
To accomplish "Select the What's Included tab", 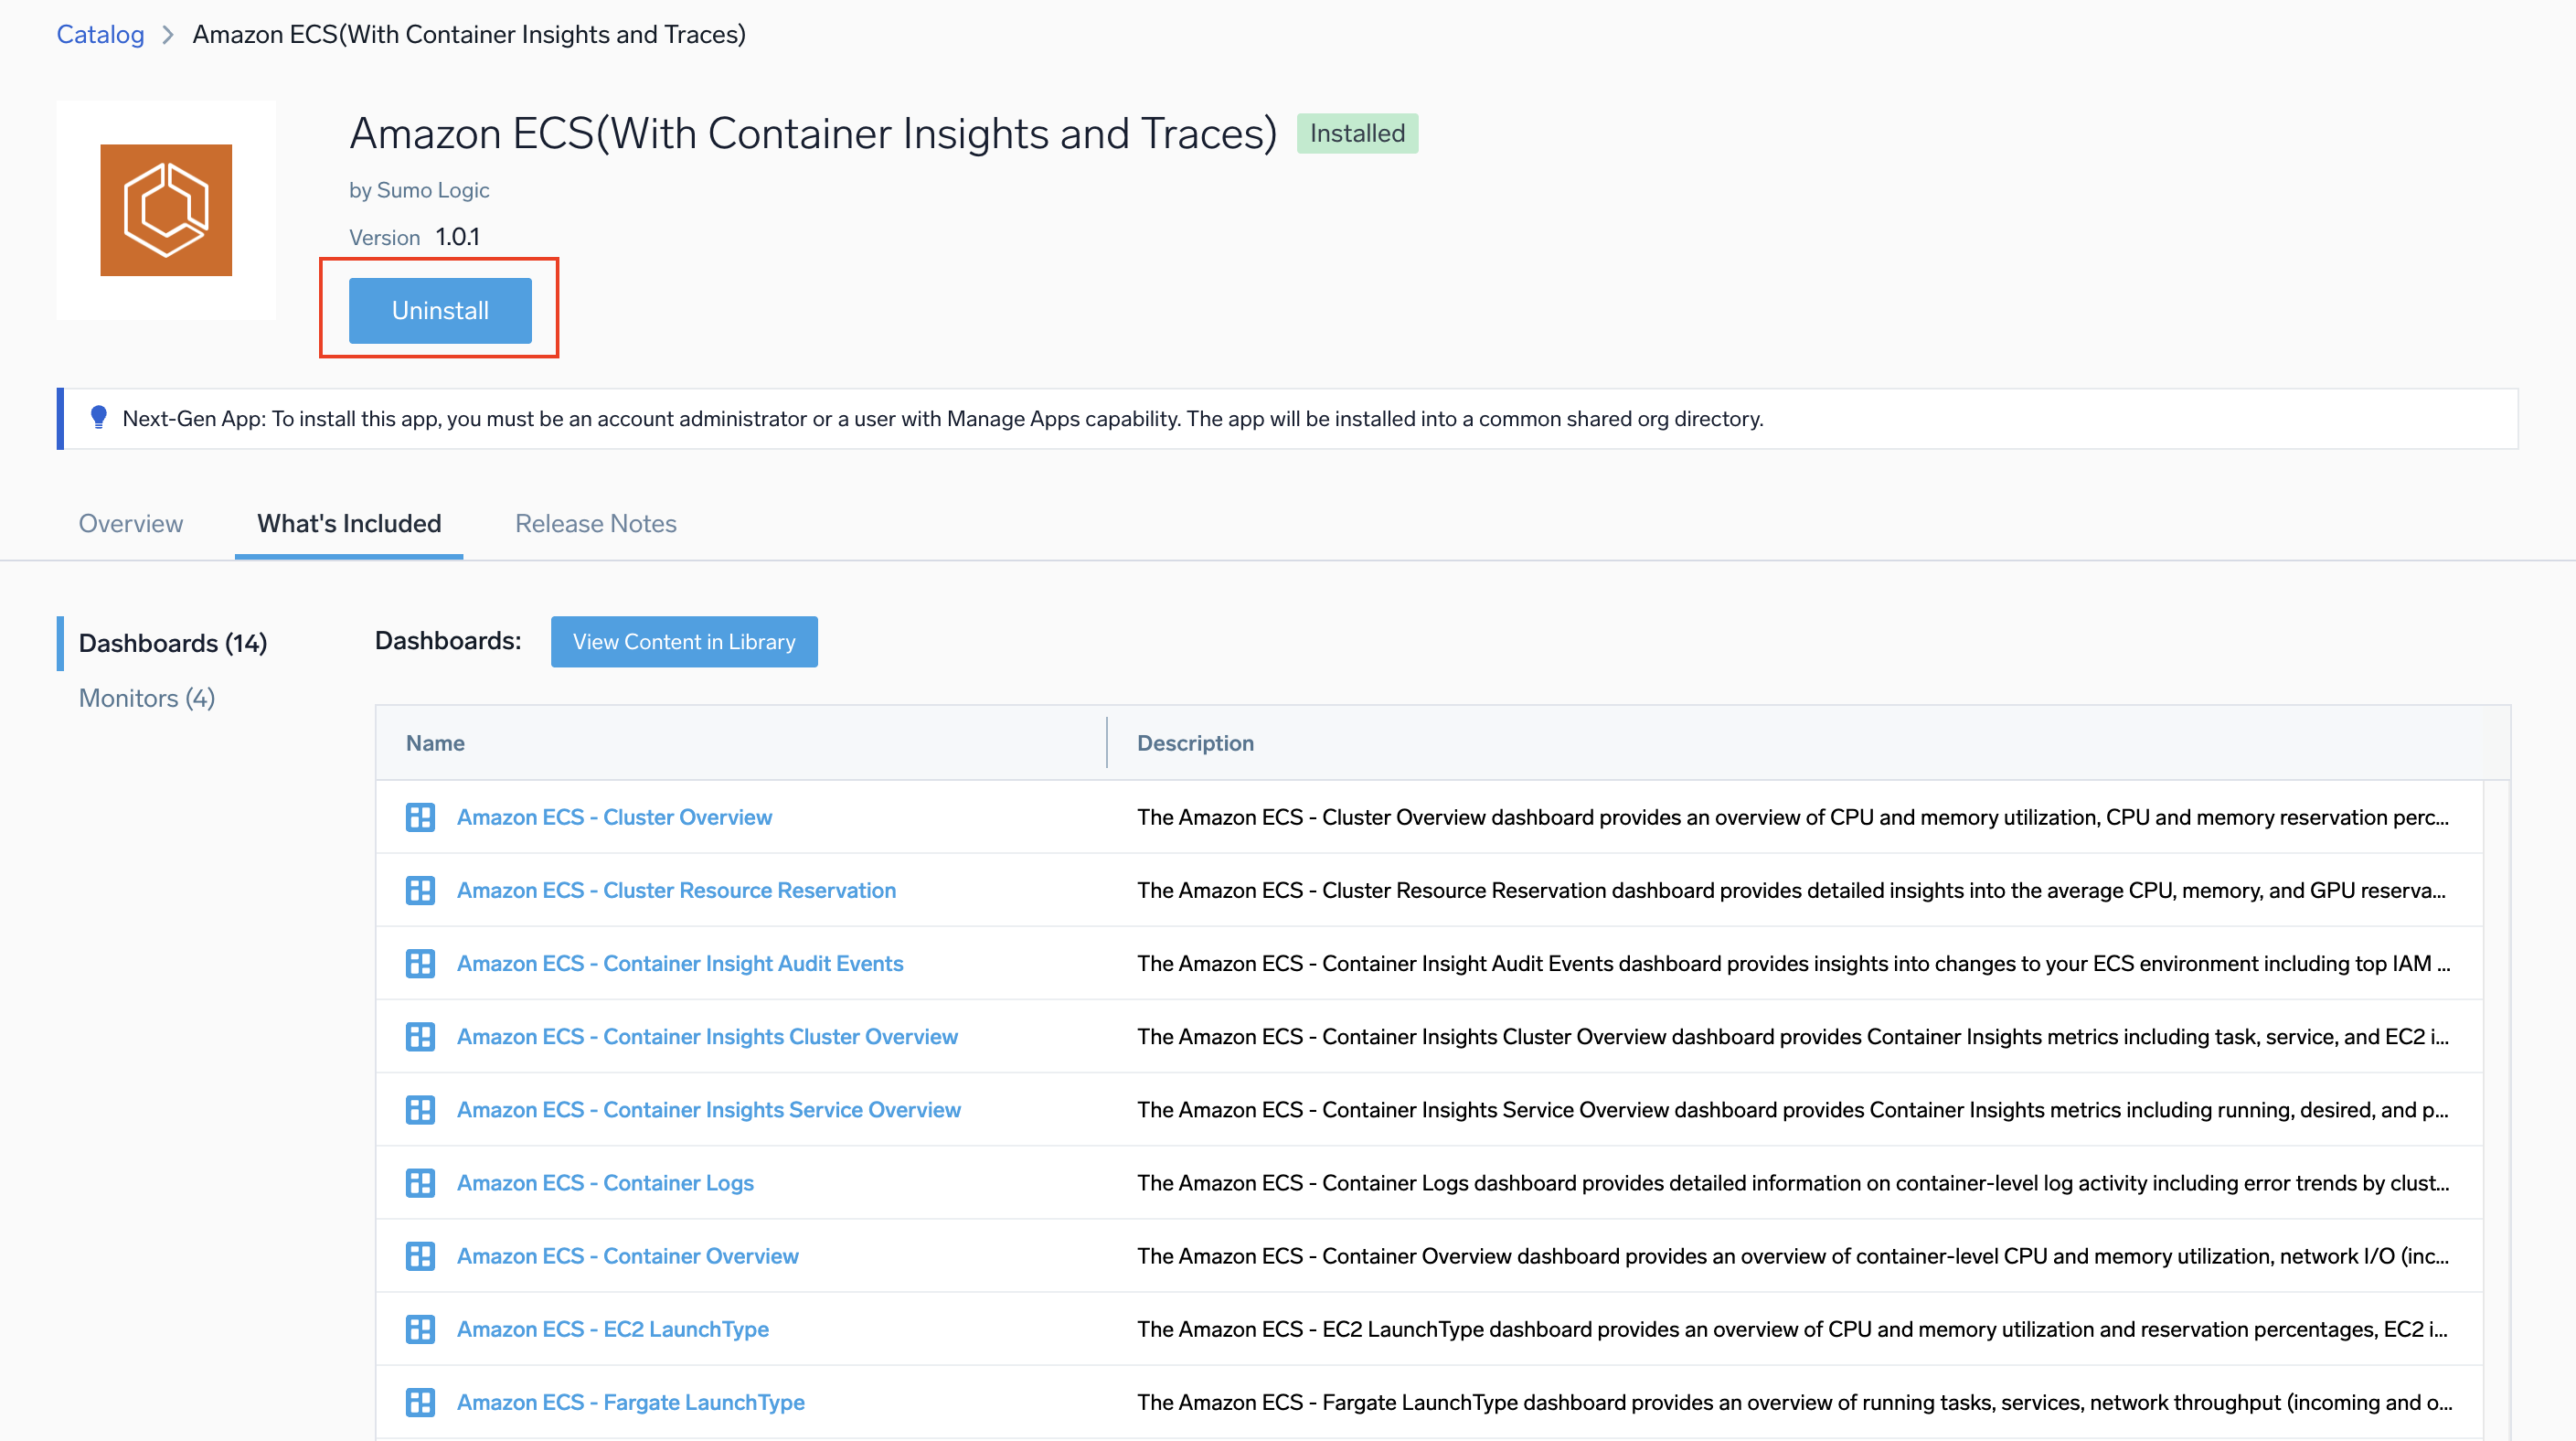I will click(349, 523).
